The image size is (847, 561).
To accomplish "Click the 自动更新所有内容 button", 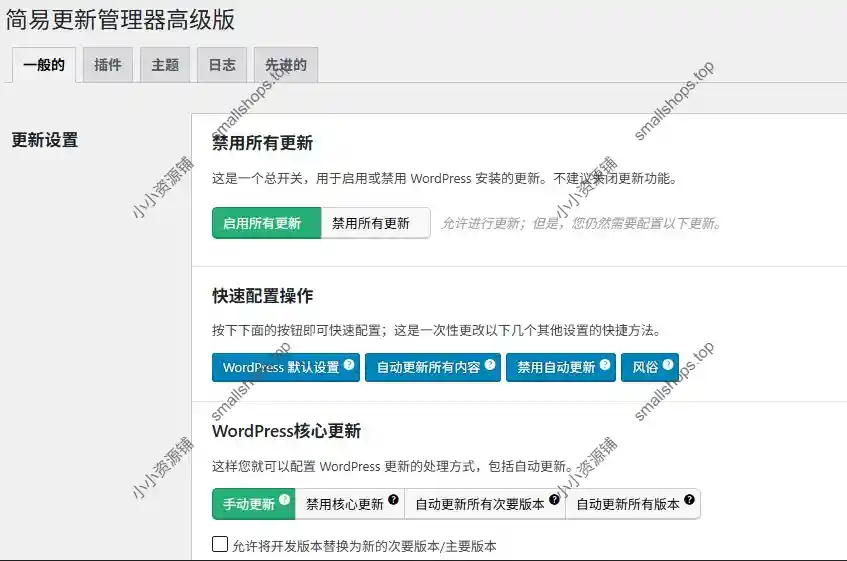I will click(x=433, y=367).
